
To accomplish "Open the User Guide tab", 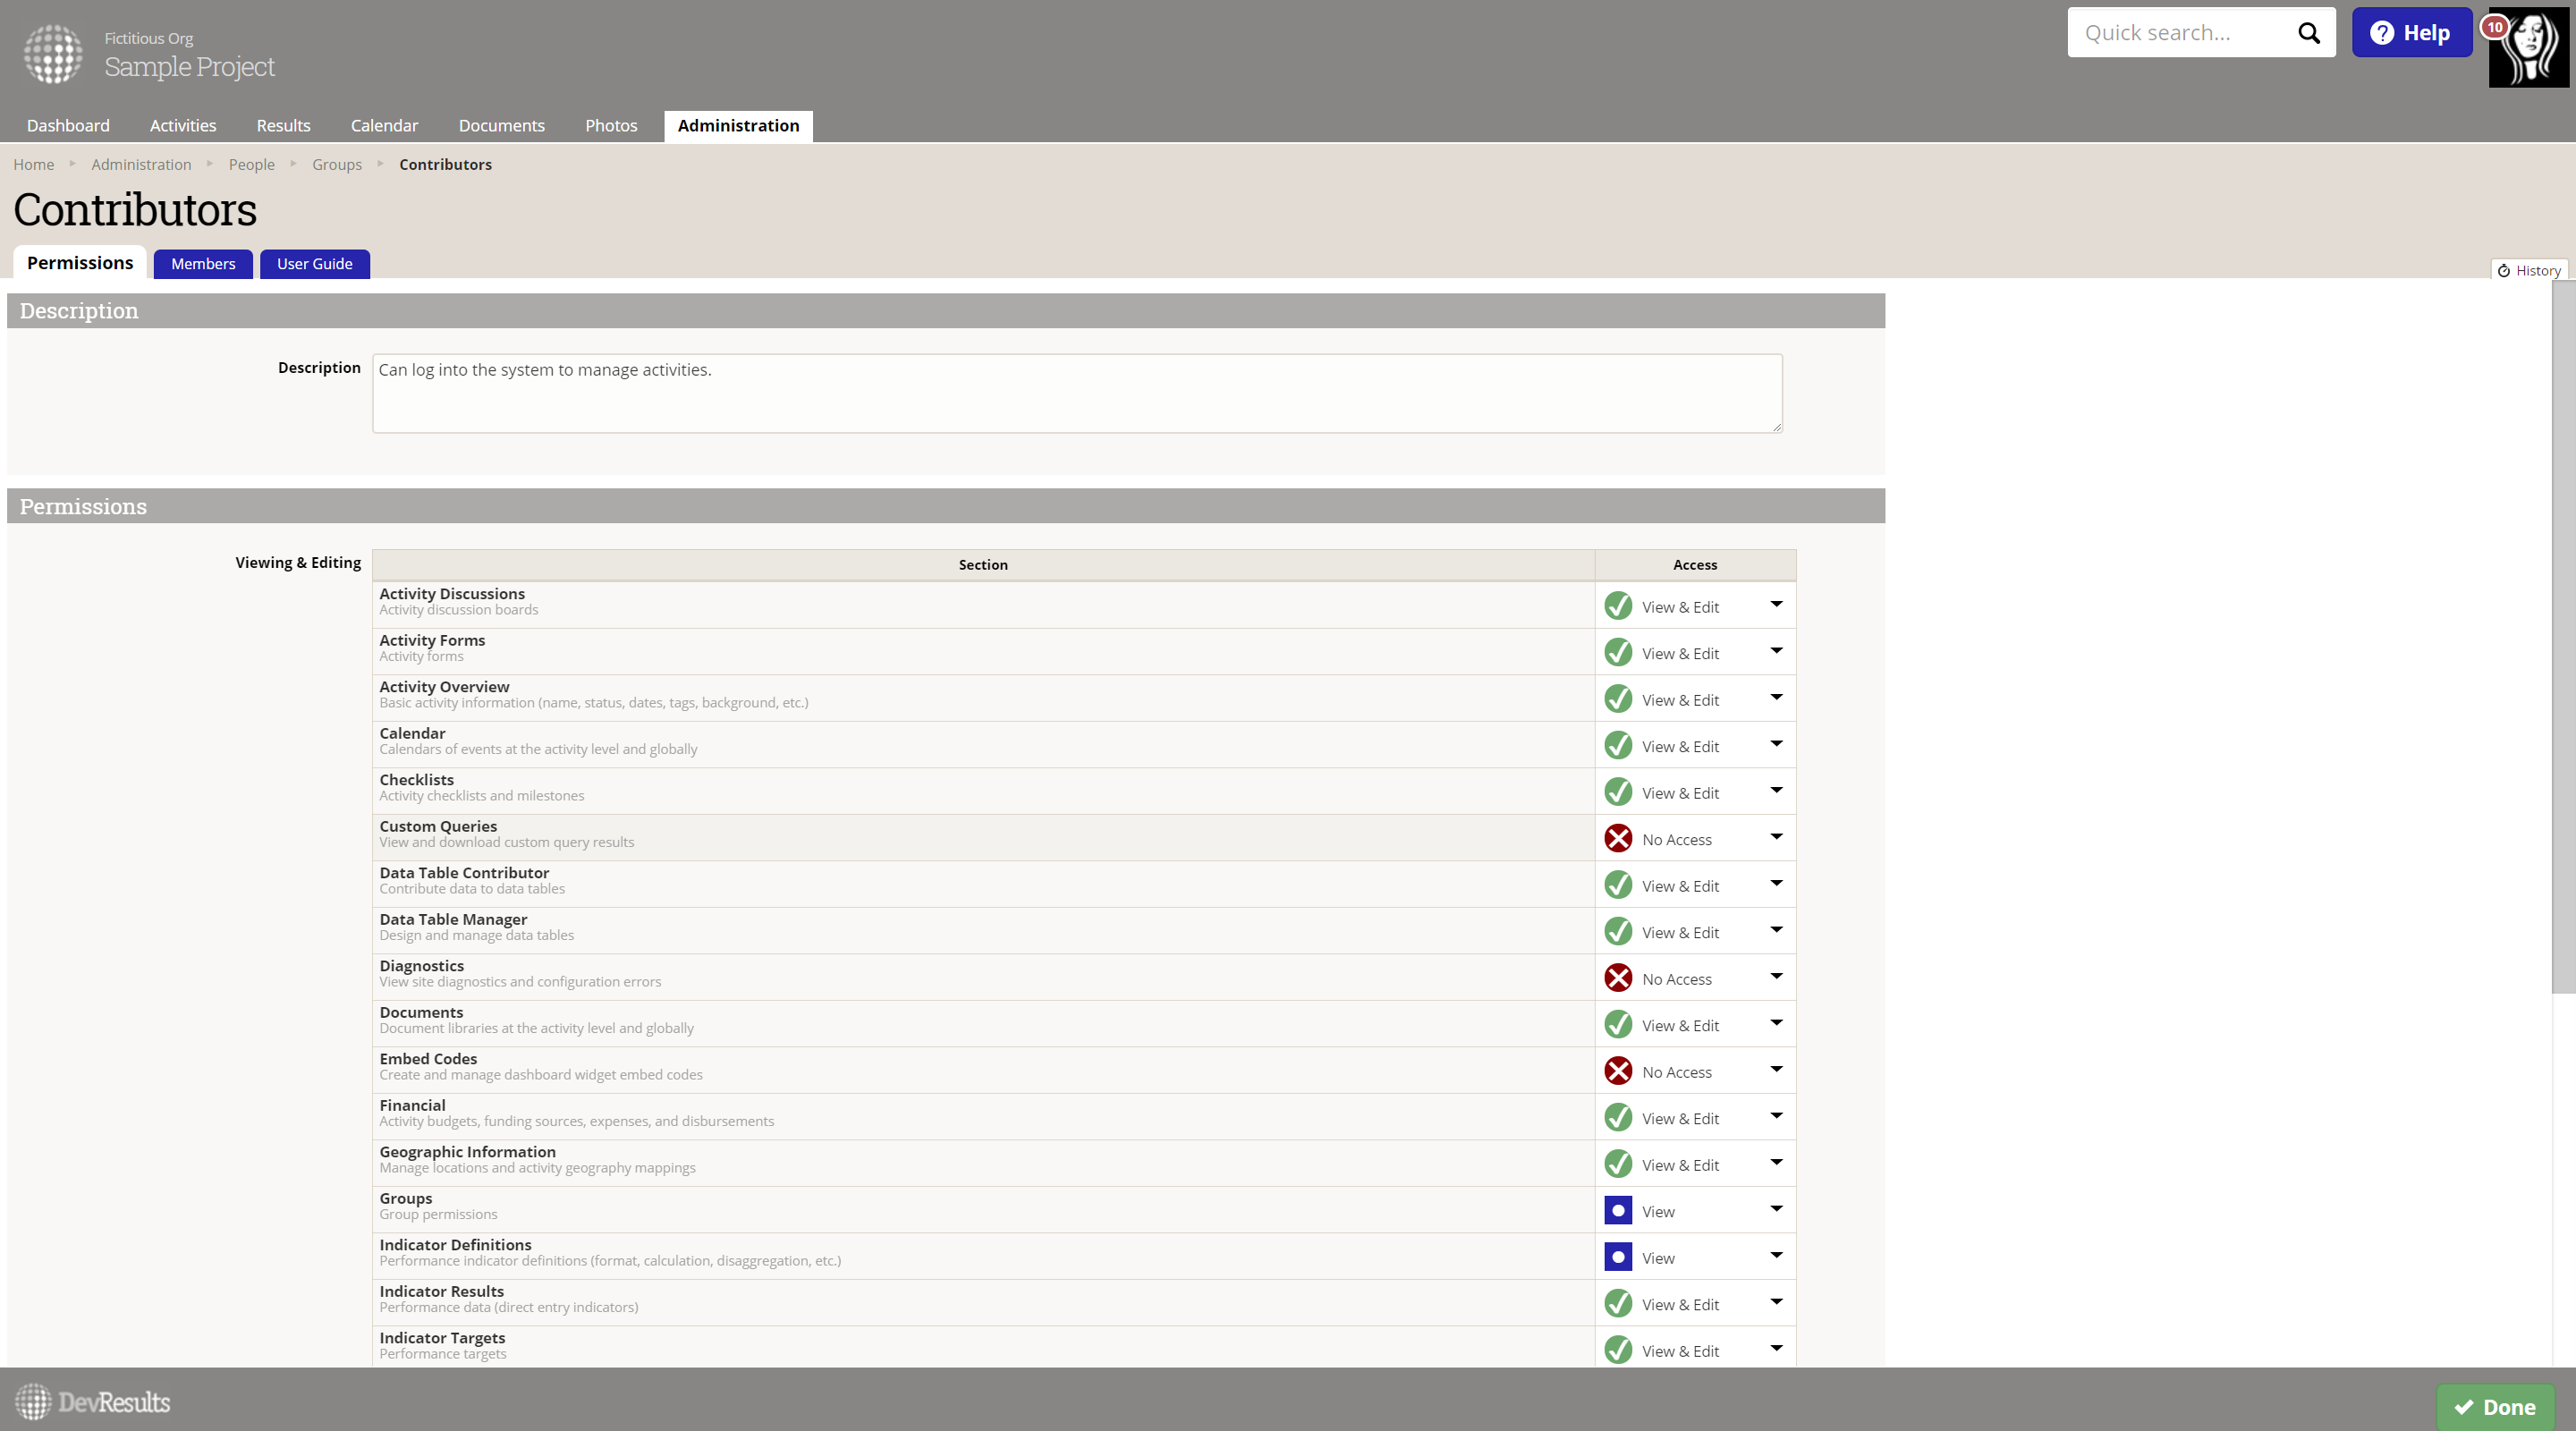I will pyautogui.click(x=314, y=264).
